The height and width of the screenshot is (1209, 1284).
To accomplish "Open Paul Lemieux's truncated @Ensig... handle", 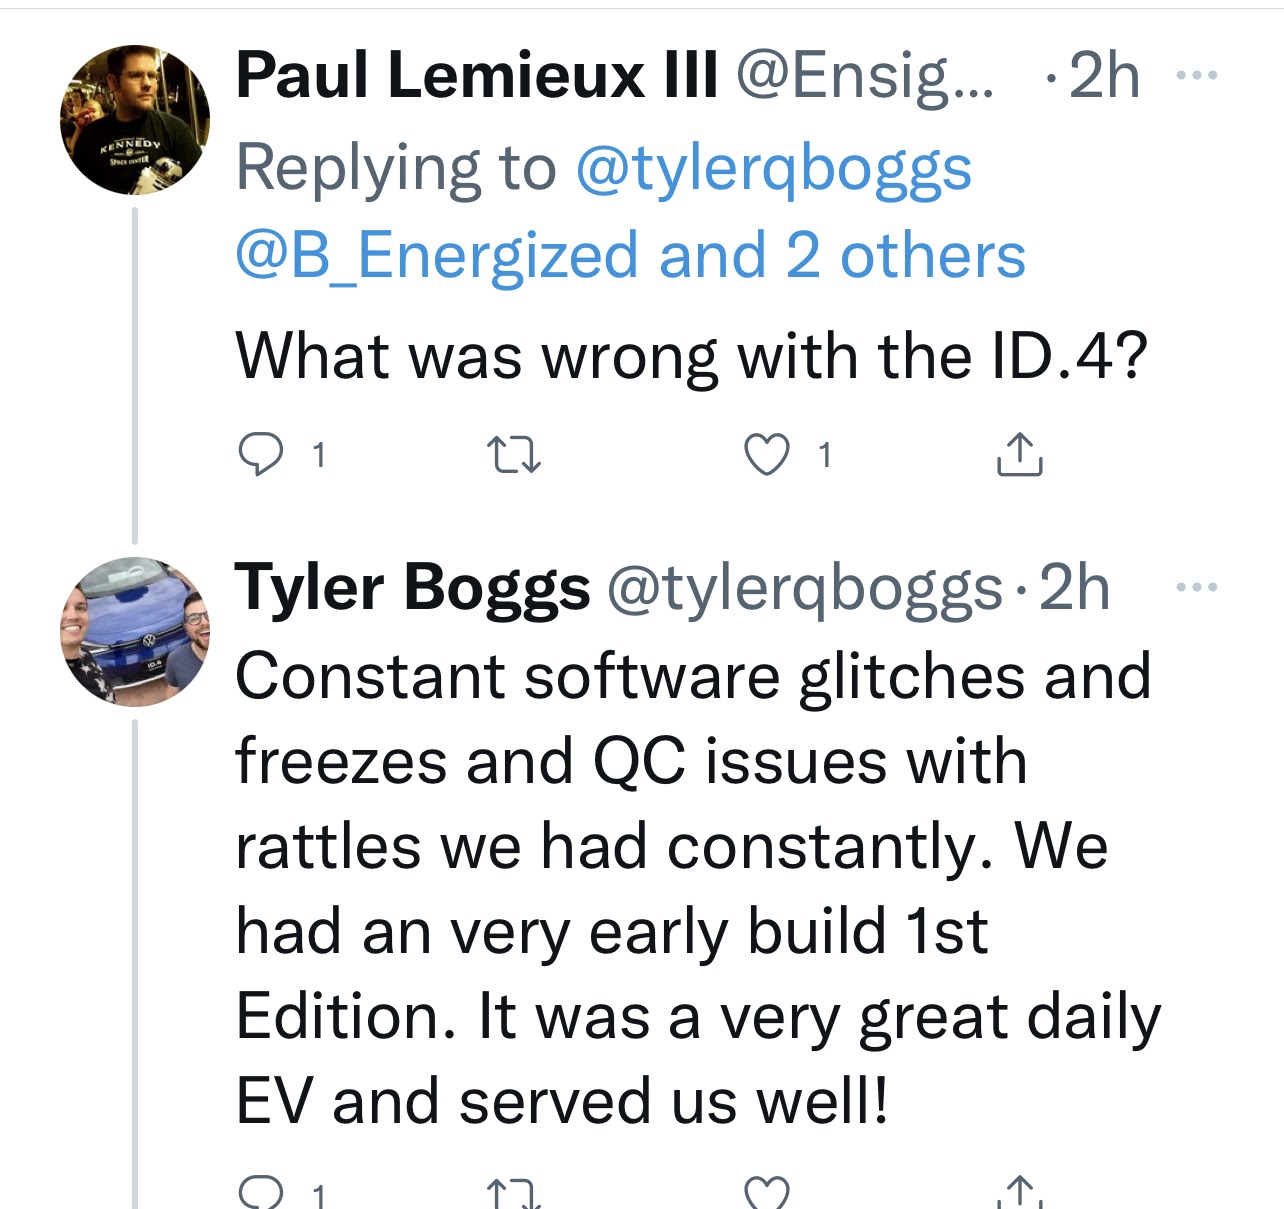I will click(x=866, y=75).
